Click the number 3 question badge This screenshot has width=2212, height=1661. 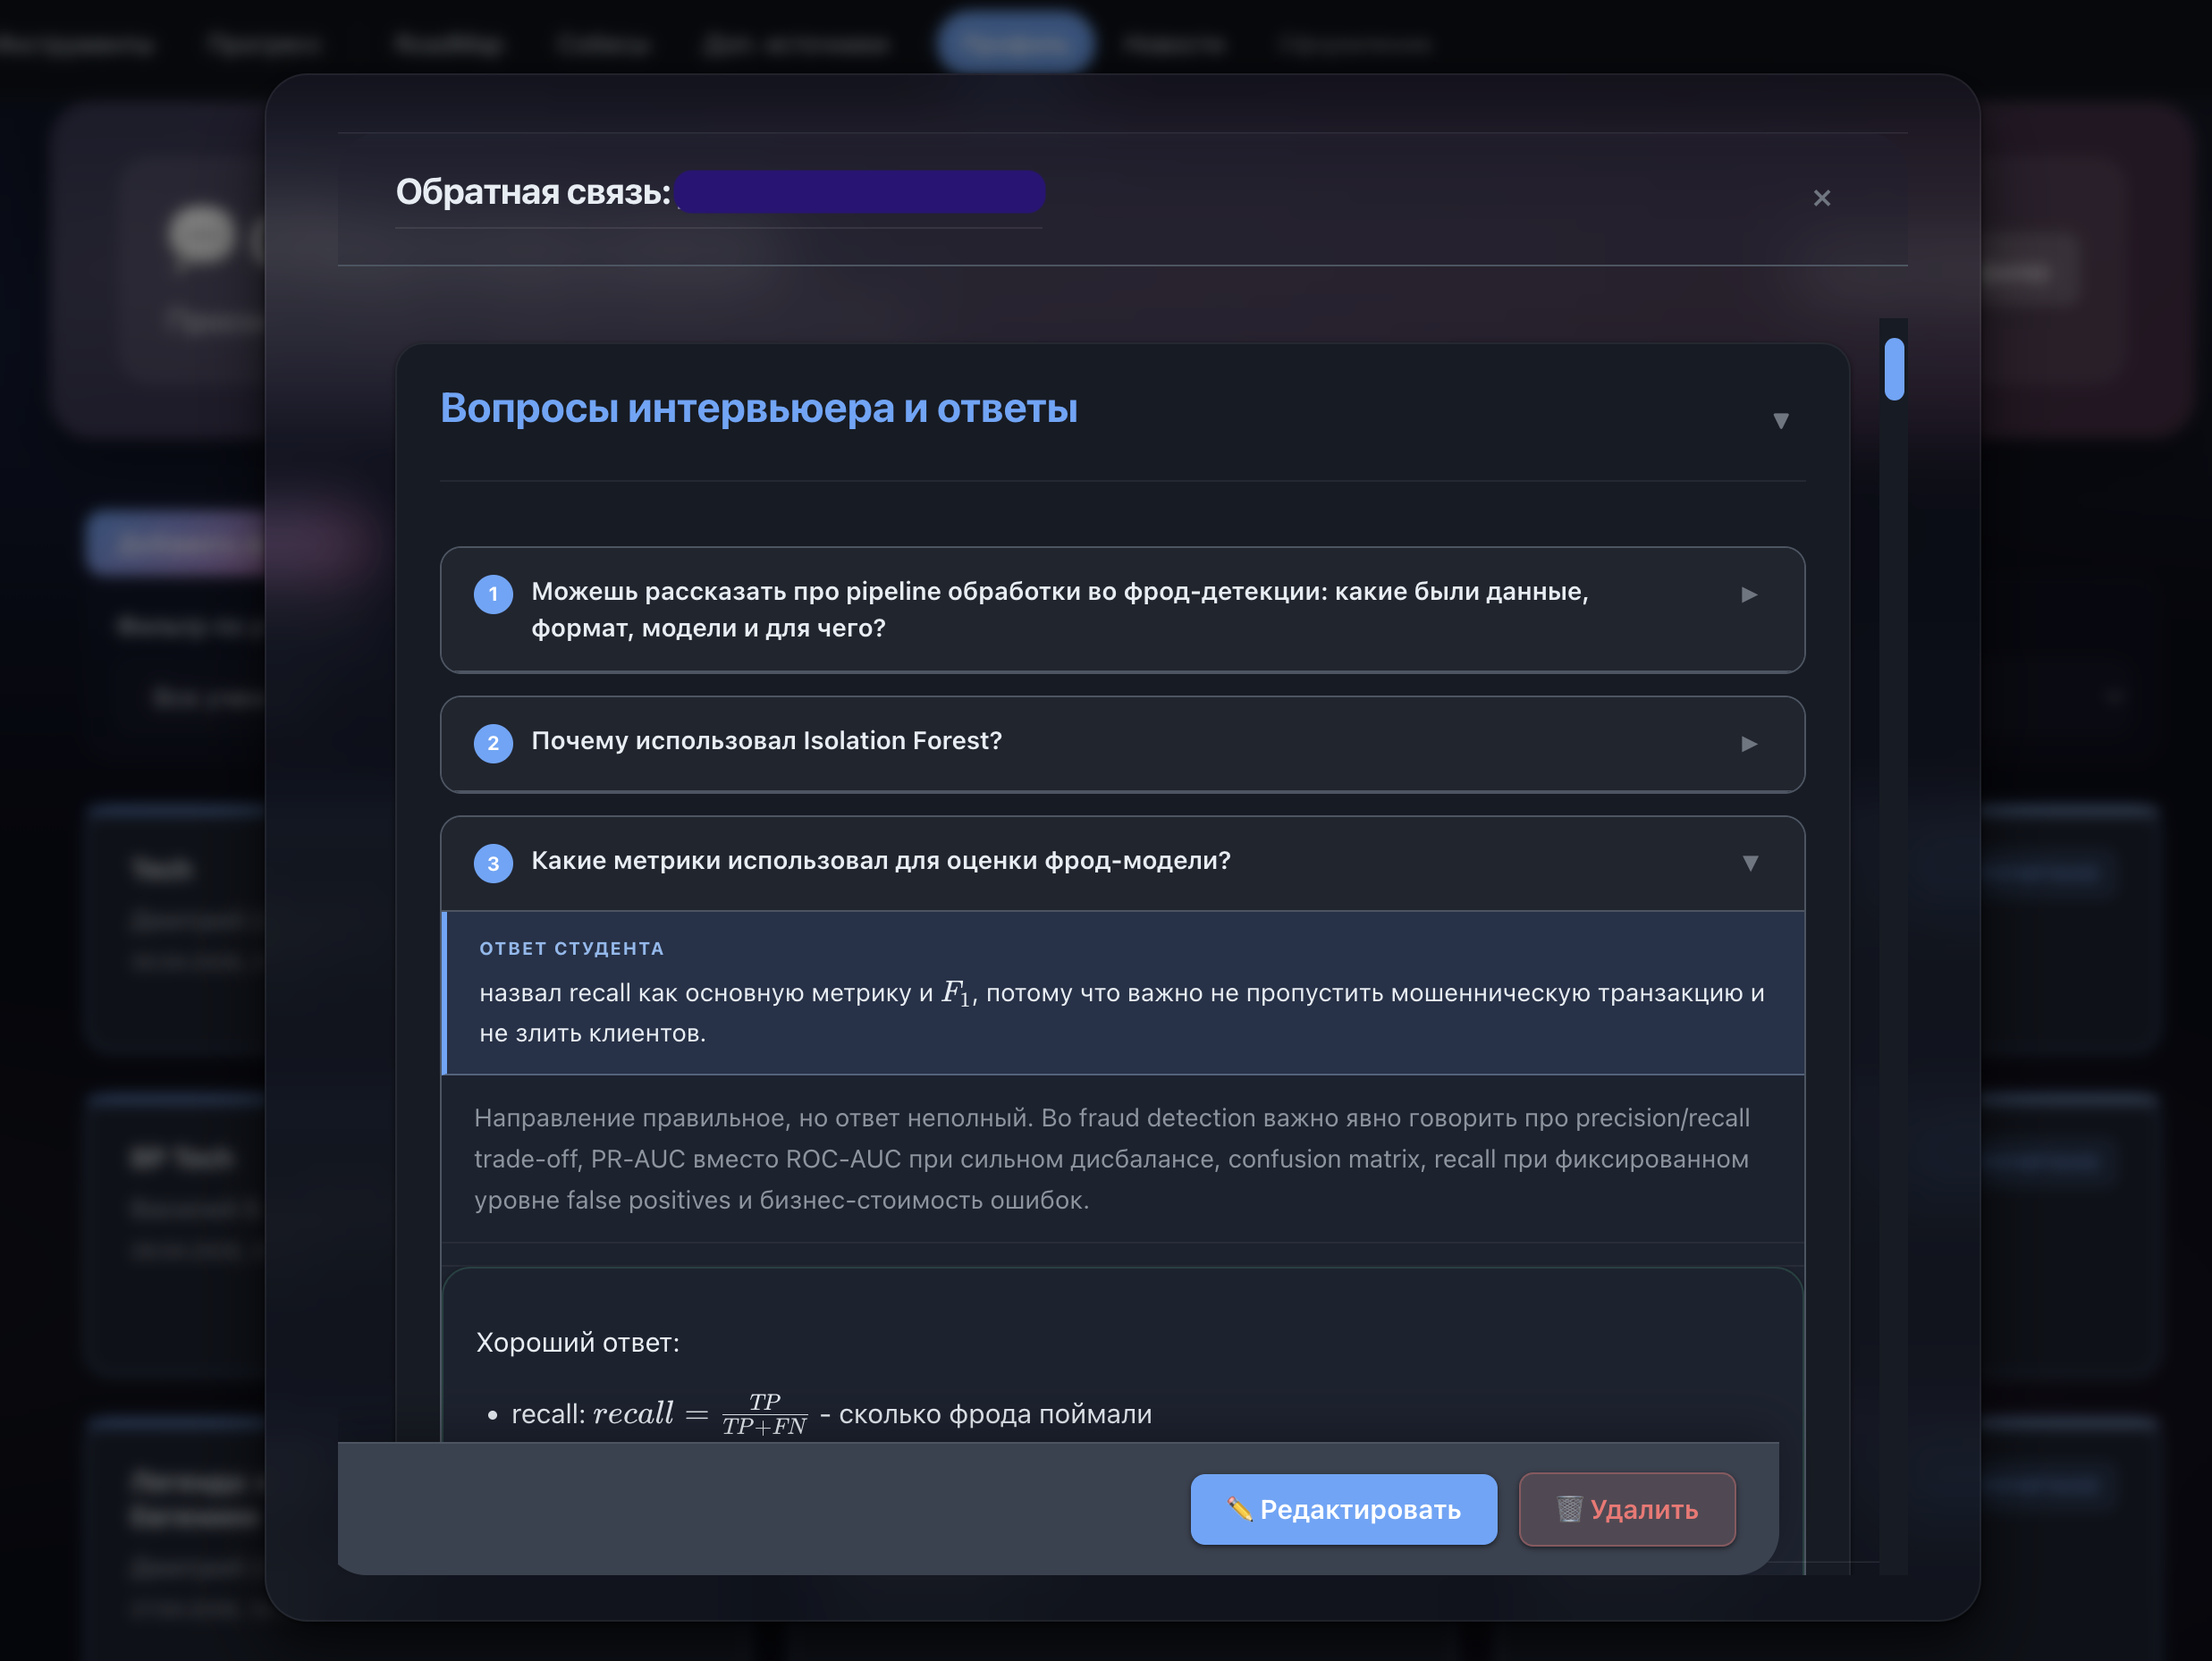pos(493,863)
